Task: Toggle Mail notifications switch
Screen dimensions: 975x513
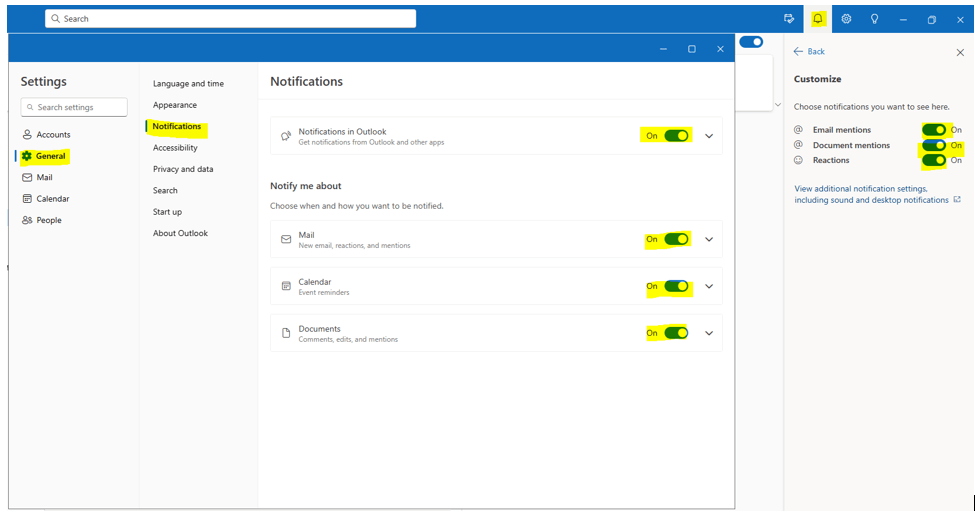Action: tap(677, 239)
